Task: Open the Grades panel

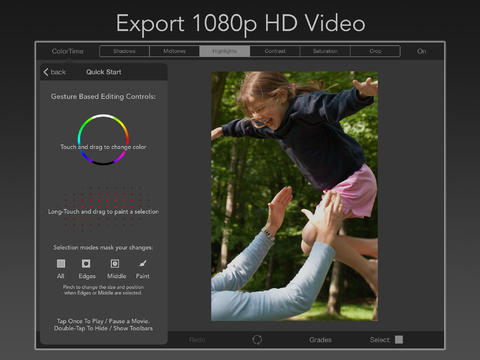Action: (320, 340)
